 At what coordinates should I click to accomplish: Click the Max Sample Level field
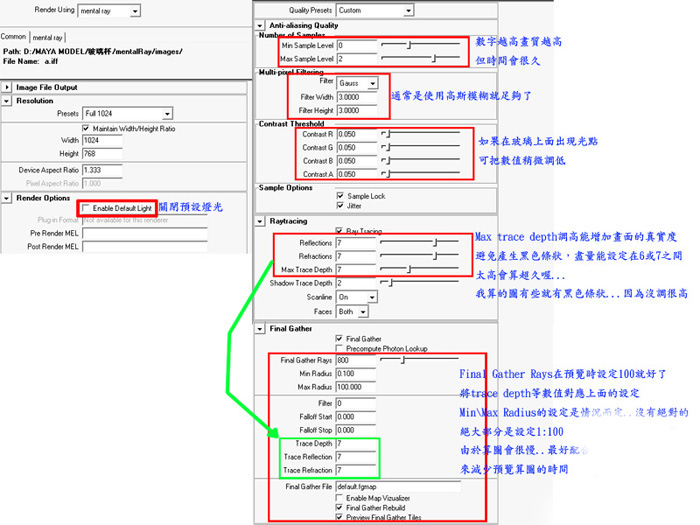click(356, 59)
